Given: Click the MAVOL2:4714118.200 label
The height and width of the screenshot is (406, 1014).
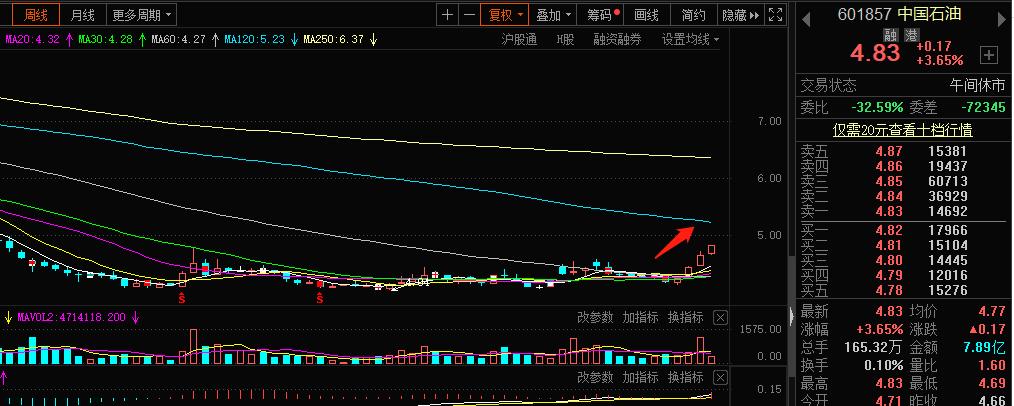Looking at the screenshot, I should [x=72, y=317].
